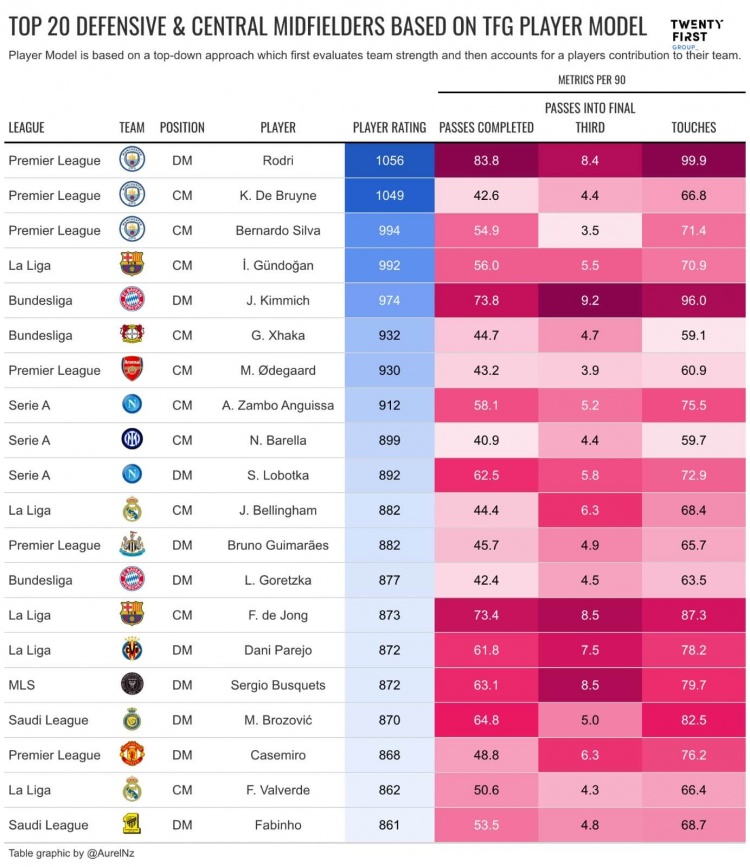The width and height of the screenshot is (750, 867).
Task: Click the Inter Miami crest beside Sergio Busquets
Action: [x=132, y=685]
